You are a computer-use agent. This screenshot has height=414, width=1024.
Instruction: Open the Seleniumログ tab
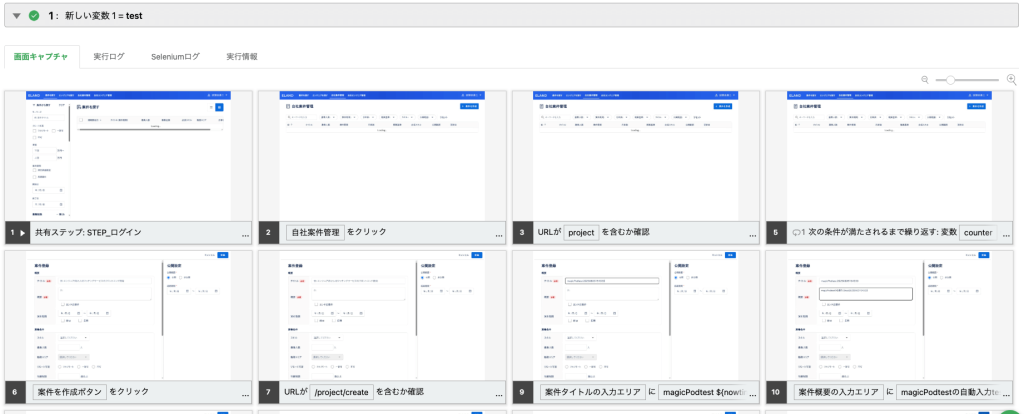coord(175,57)
